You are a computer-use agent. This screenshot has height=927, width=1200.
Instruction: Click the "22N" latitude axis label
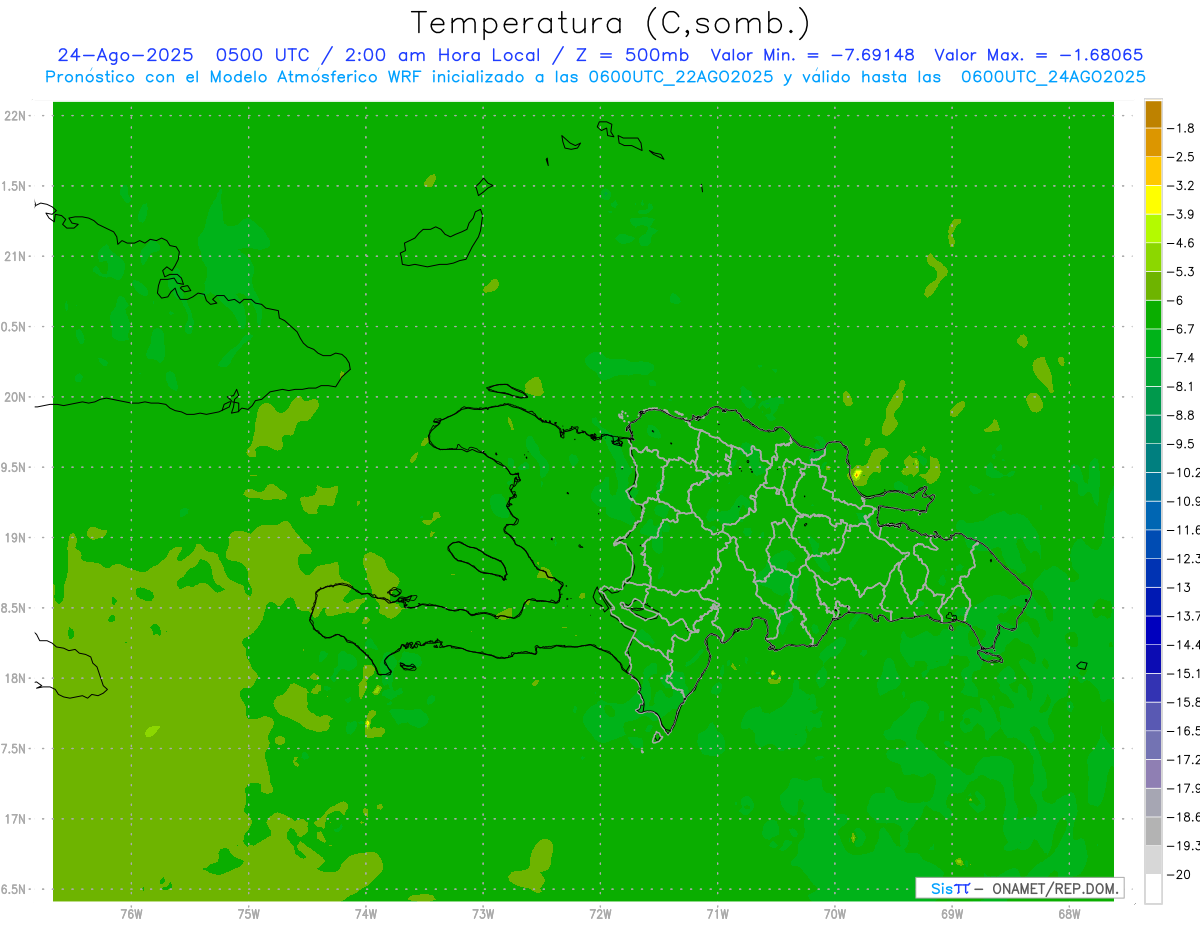pos(17,116)
